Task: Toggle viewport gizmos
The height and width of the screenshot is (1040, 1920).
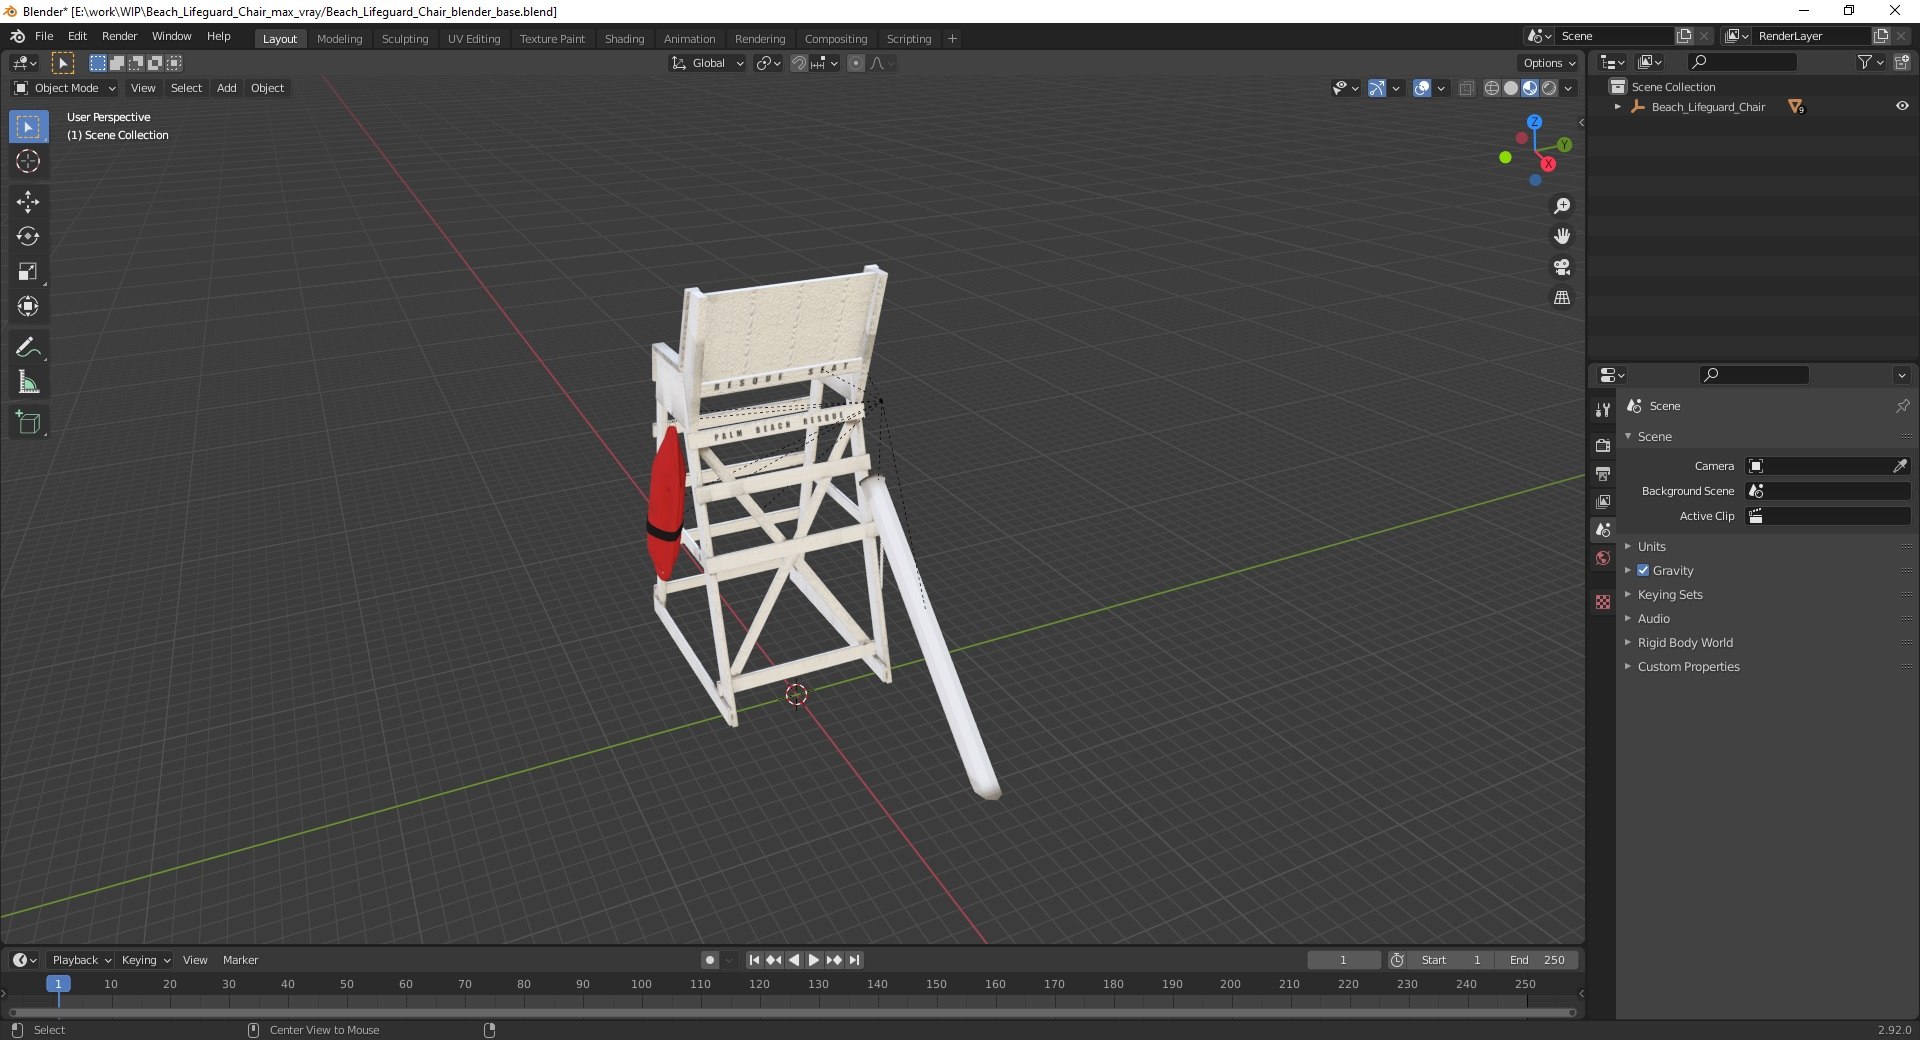Action: tap(1377, 88)
